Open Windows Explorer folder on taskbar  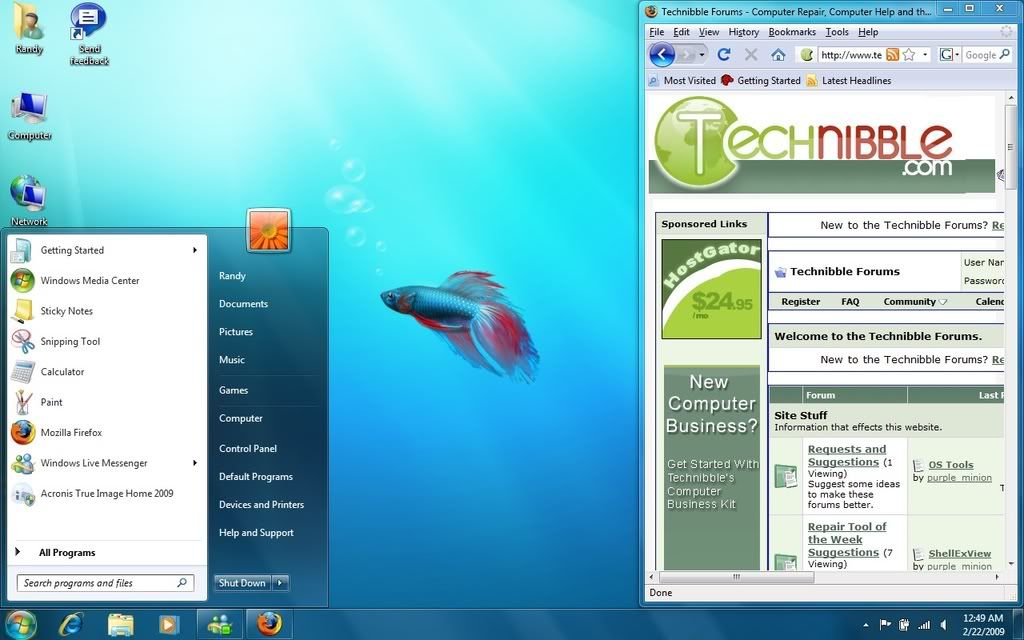tap(120, 625)
